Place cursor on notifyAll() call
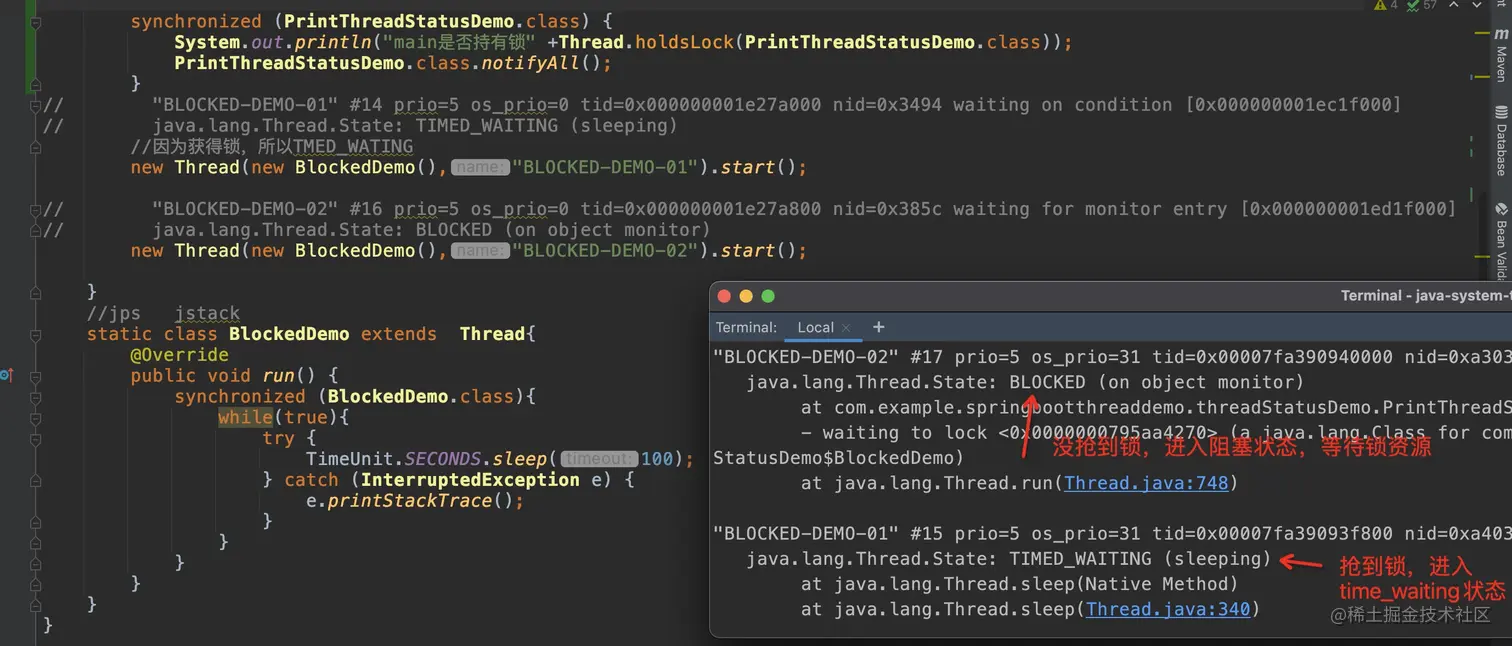Screen dimensions: 1512x646 (x=547, y=63)
